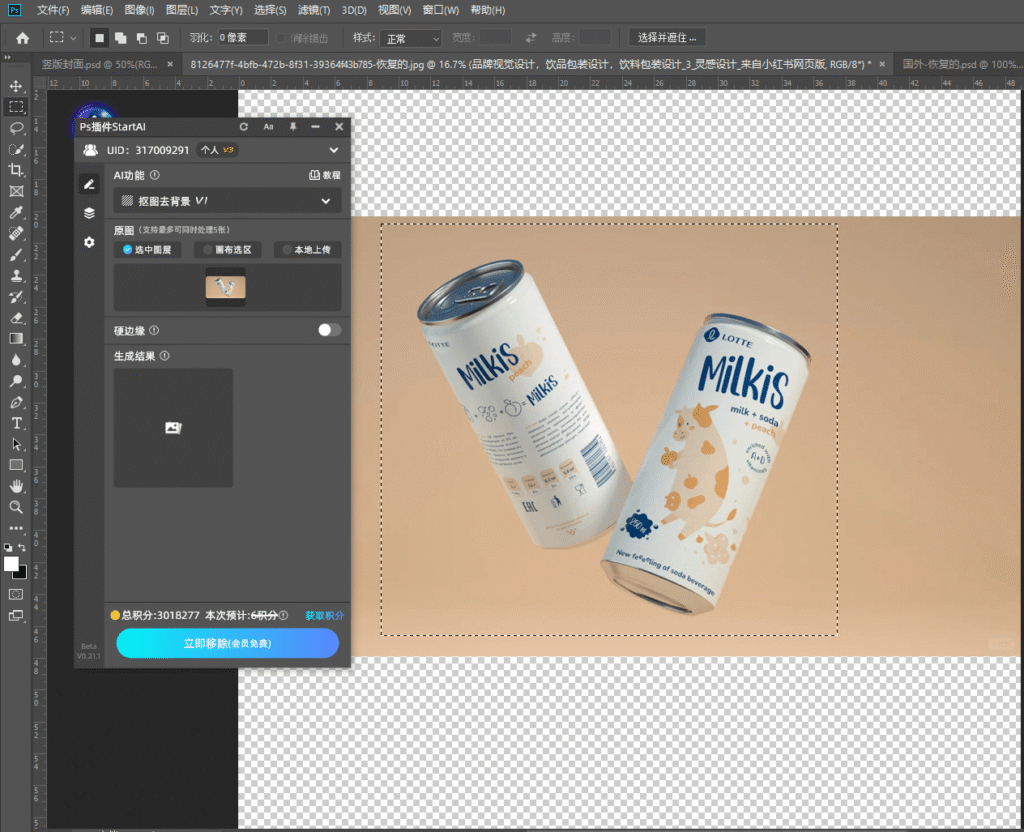1024x832 pixels.
Task: Select the 画布选区 radio option
Action: (x=228, y=250)
